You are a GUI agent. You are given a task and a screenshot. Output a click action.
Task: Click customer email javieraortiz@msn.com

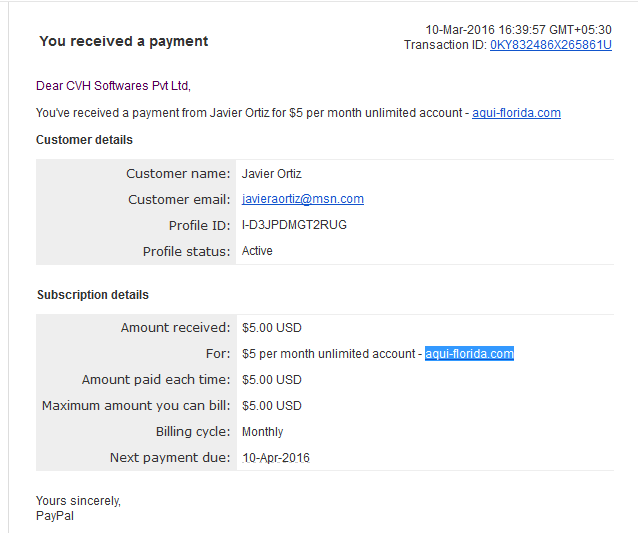click(x=303, y=199)
